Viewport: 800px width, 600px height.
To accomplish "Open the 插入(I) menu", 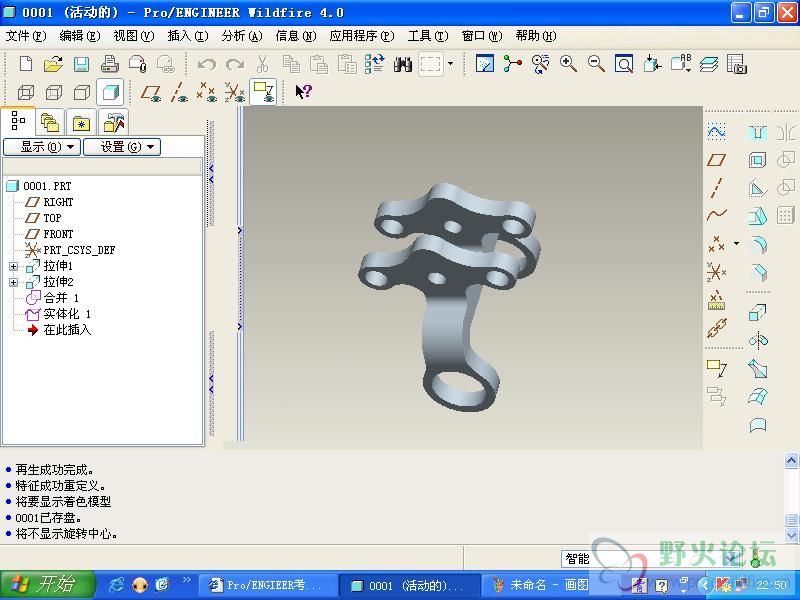I will [188, 36].
